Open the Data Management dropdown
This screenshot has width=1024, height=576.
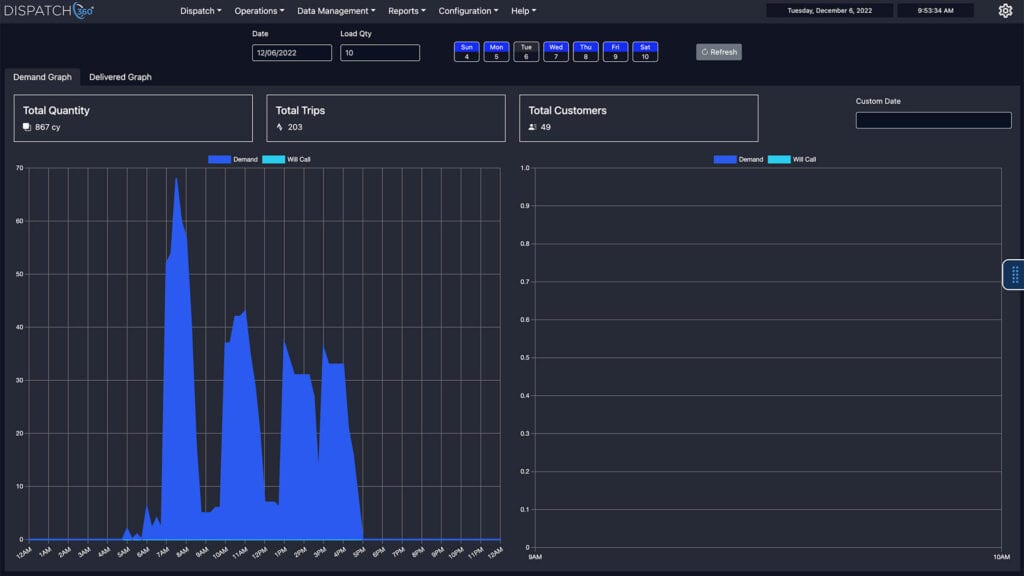(x=336, y=11)
